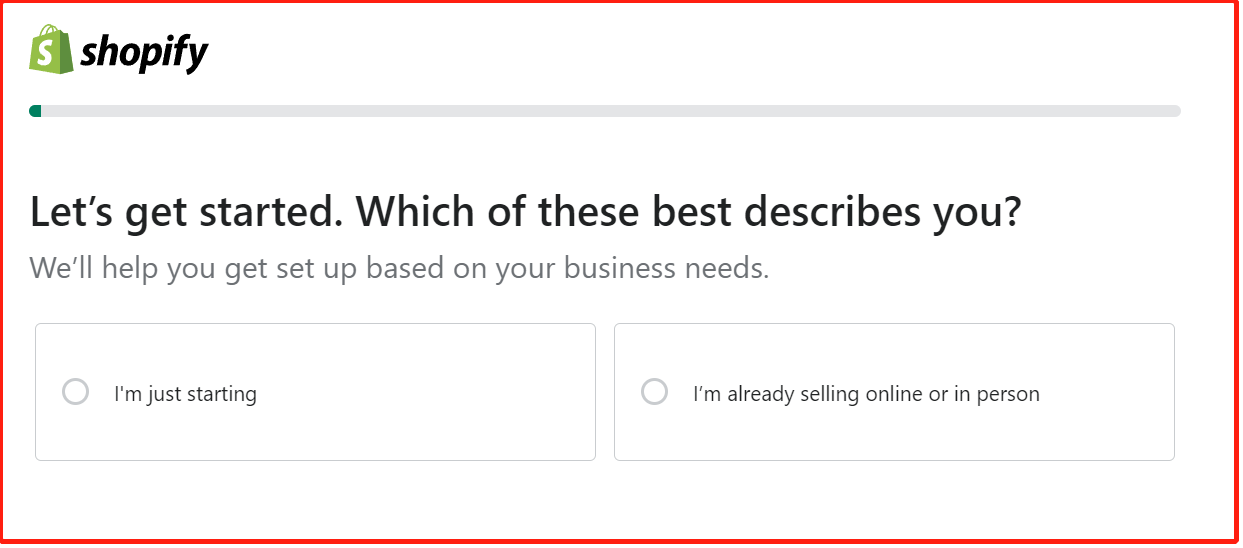Click the "I'm just starting" label text
This screenshot has width=1243, height=548.
pos(185,394)
